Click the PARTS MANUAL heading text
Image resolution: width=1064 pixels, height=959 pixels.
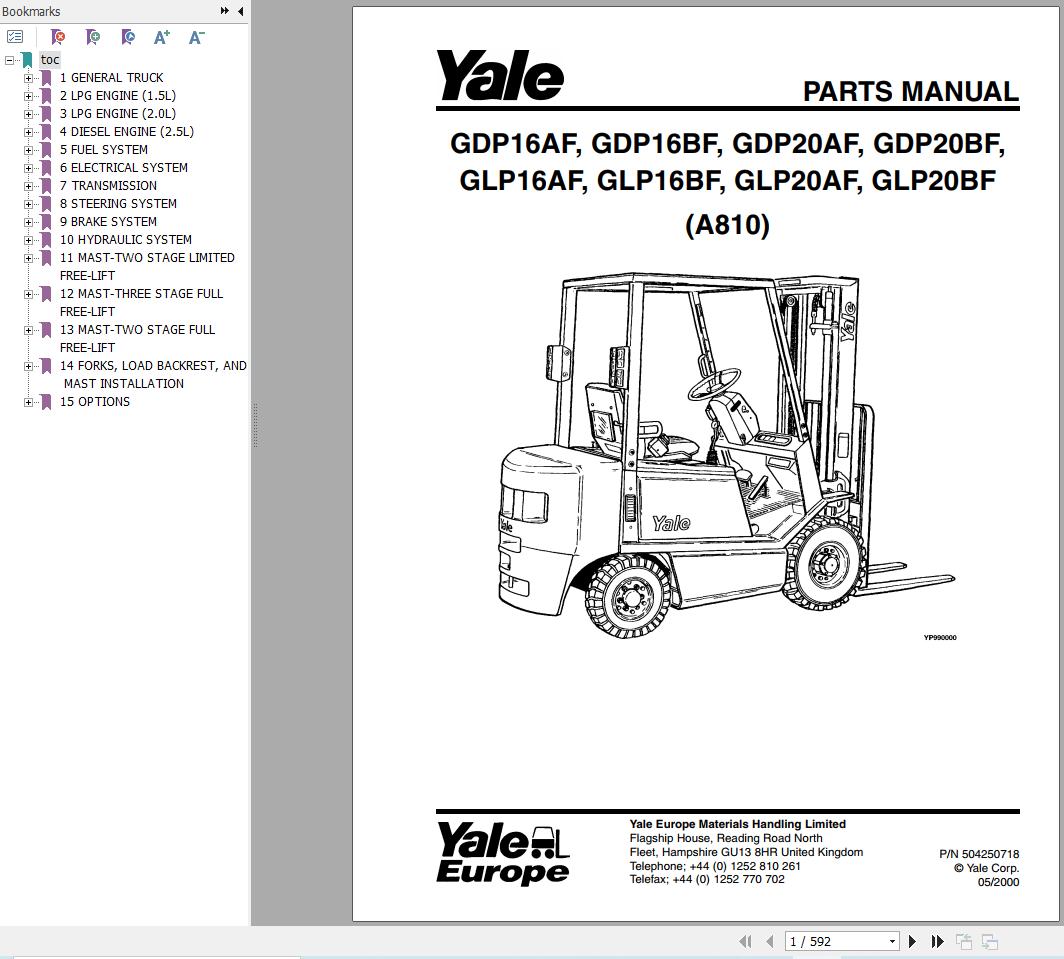tap(911, 92)
